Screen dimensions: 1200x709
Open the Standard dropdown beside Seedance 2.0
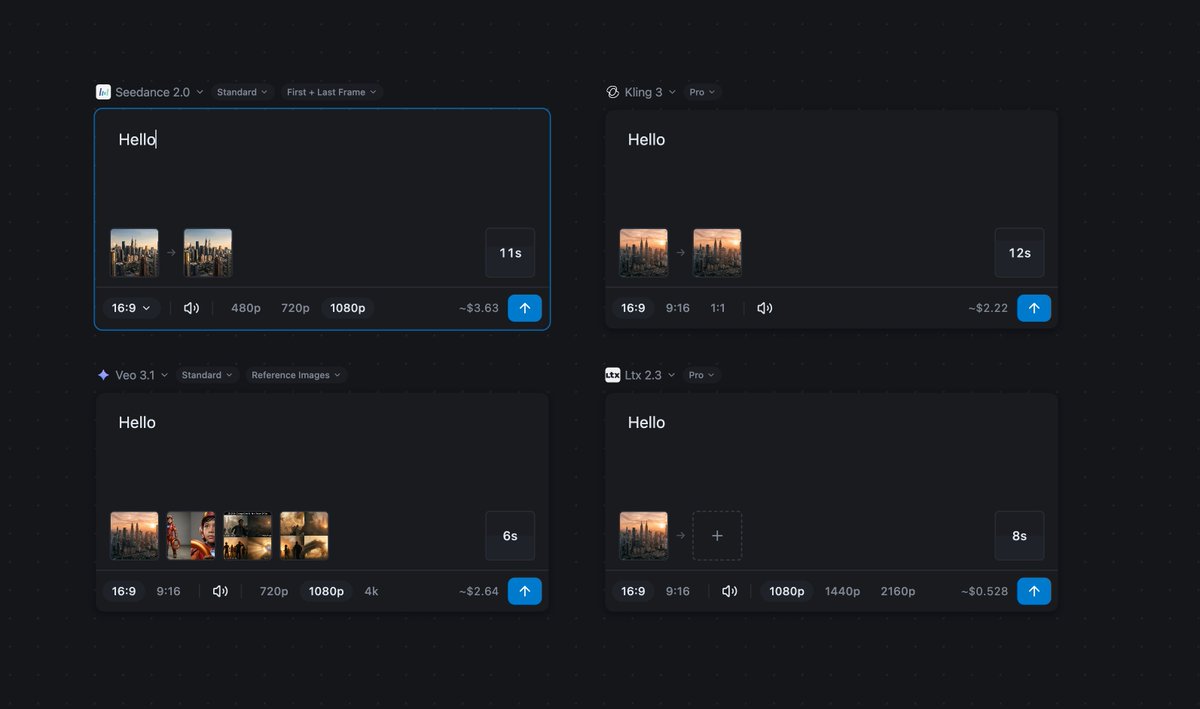click(x=242, y=92)
